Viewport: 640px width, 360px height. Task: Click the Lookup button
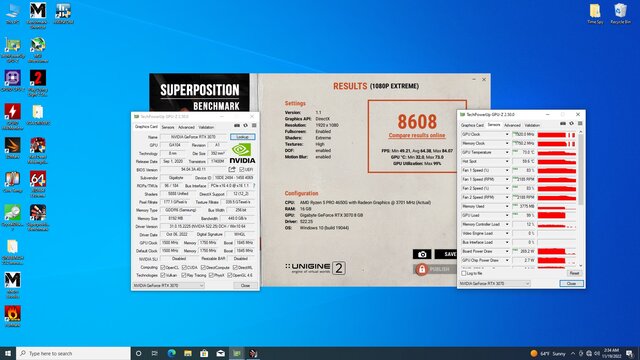coord(242,137)
